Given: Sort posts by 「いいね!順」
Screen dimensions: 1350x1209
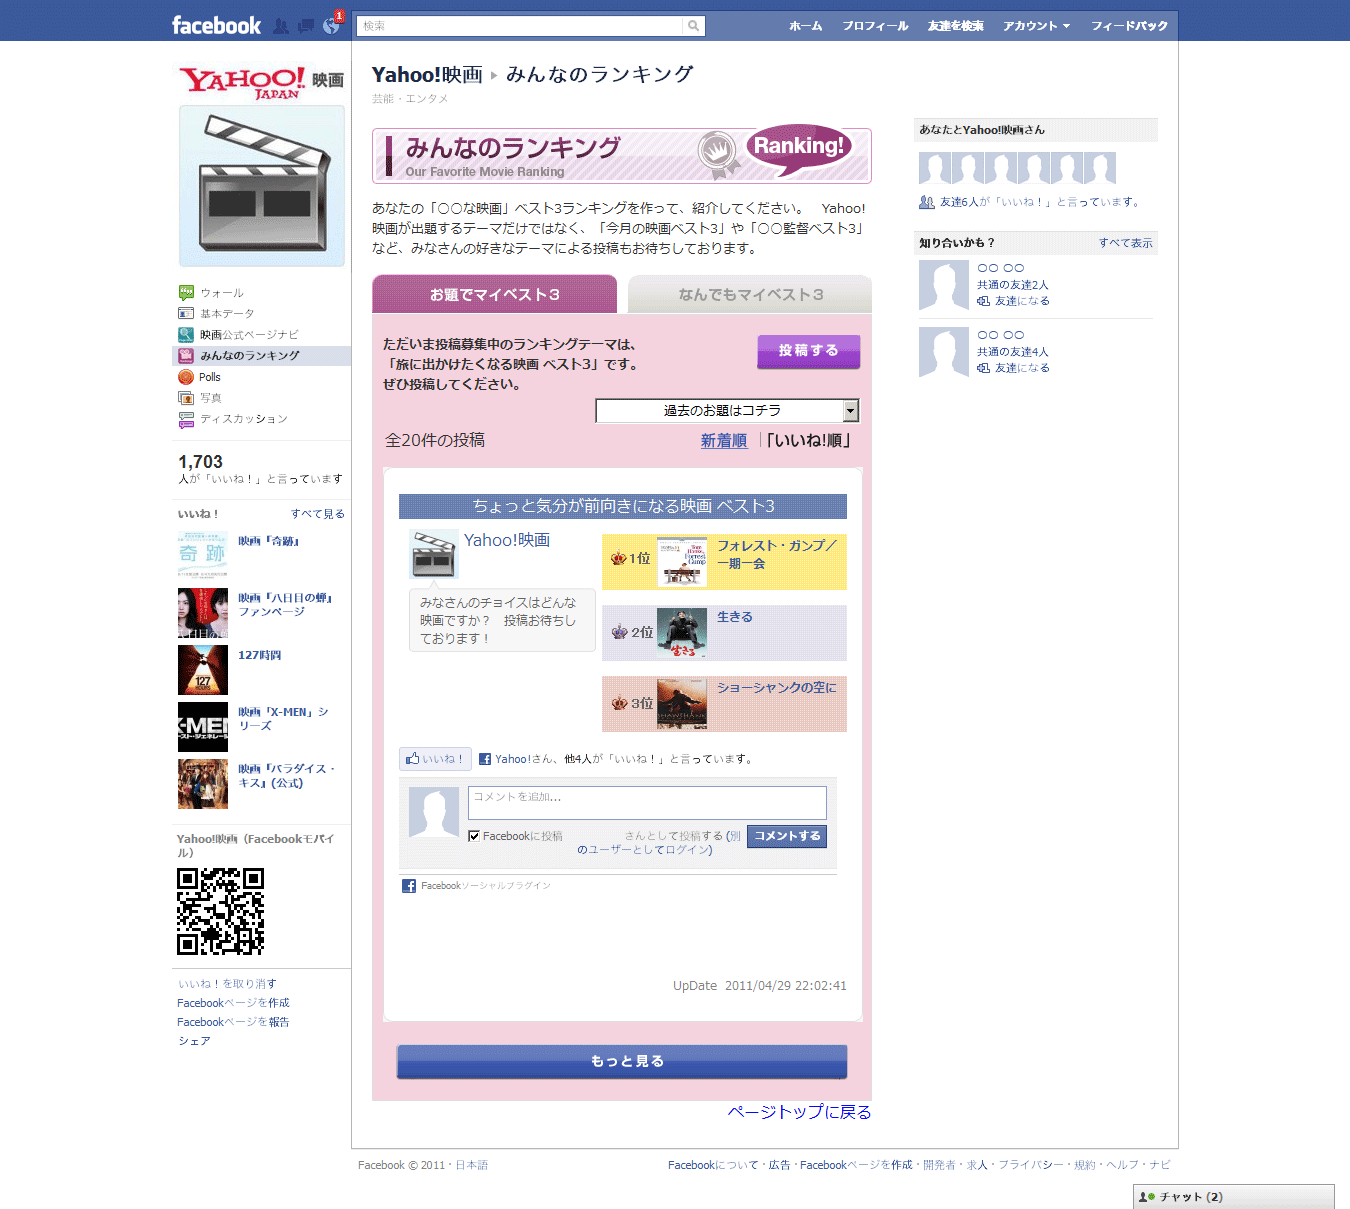Looking at the screenshot, I should pos(809,441).
